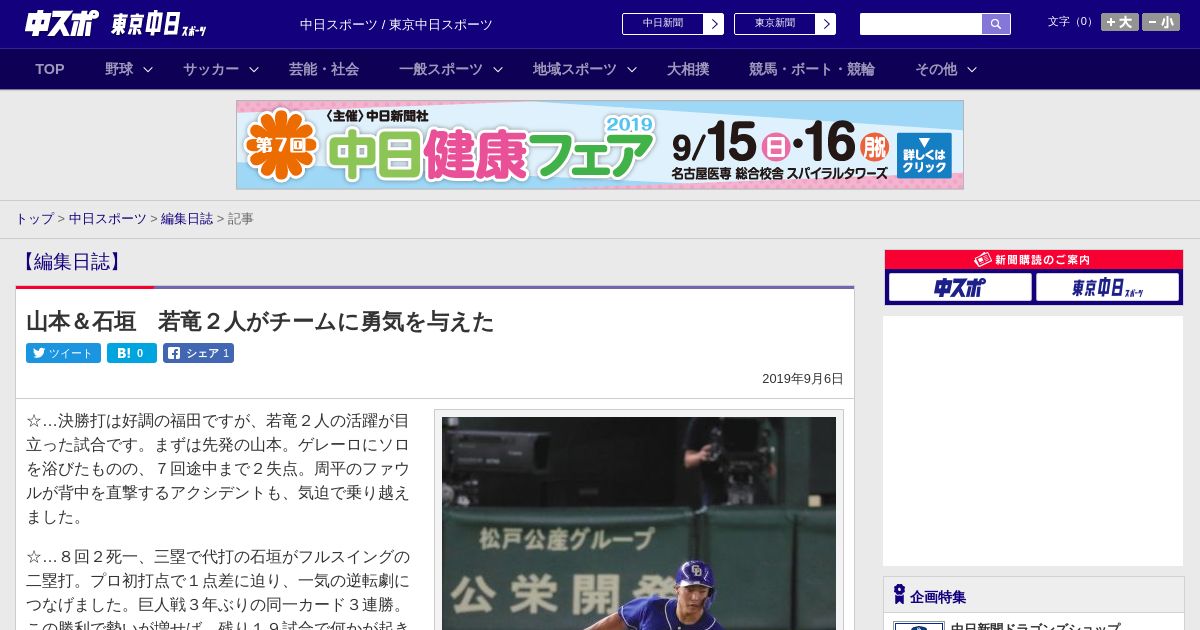This screenshot has height=630, width=1200.
Task: Open 東京新聞 site link button
Action: tap(775, 24)
